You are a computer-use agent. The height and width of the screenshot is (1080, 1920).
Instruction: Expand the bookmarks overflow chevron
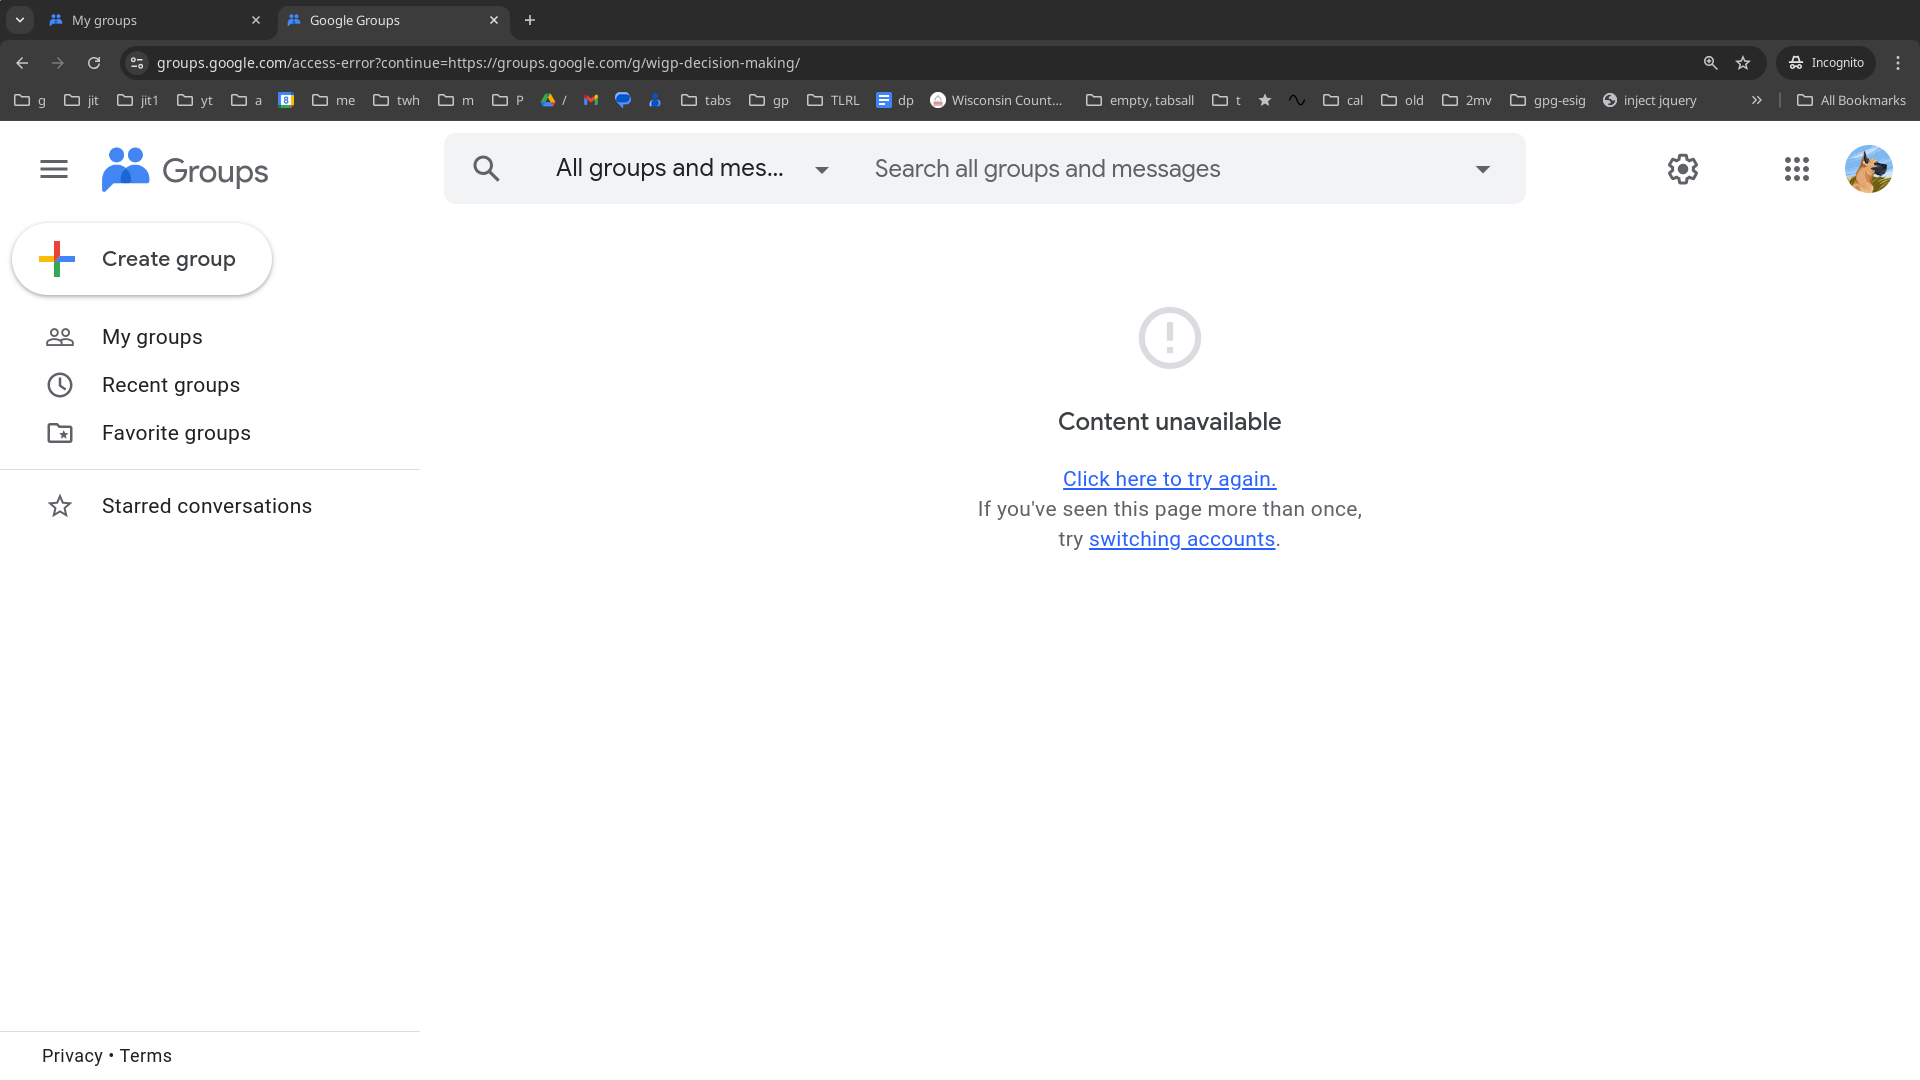click(x=1757, y=100)
